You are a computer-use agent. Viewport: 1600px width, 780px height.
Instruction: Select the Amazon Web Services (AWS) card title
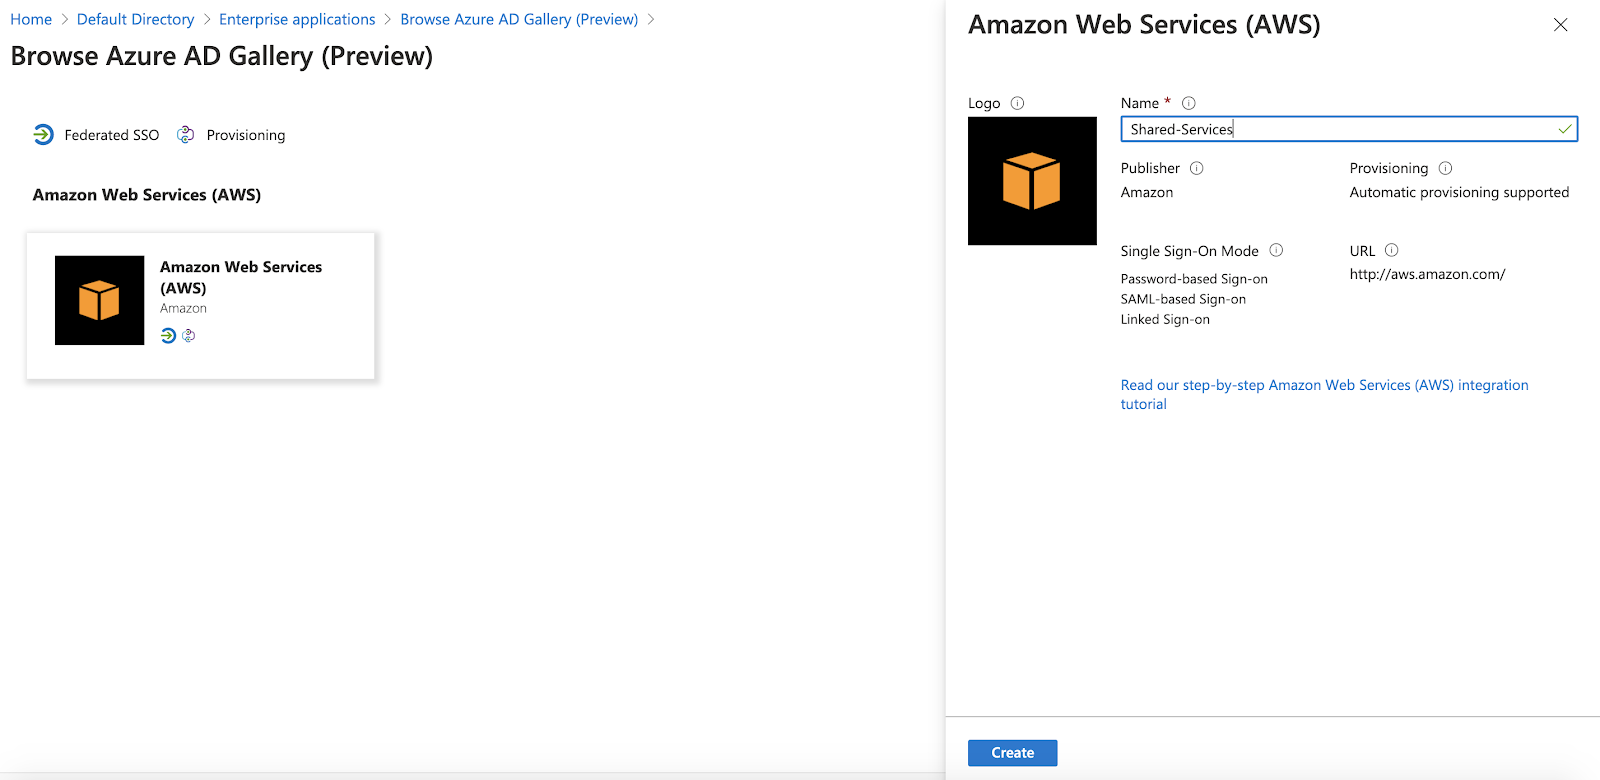(241, 277)
